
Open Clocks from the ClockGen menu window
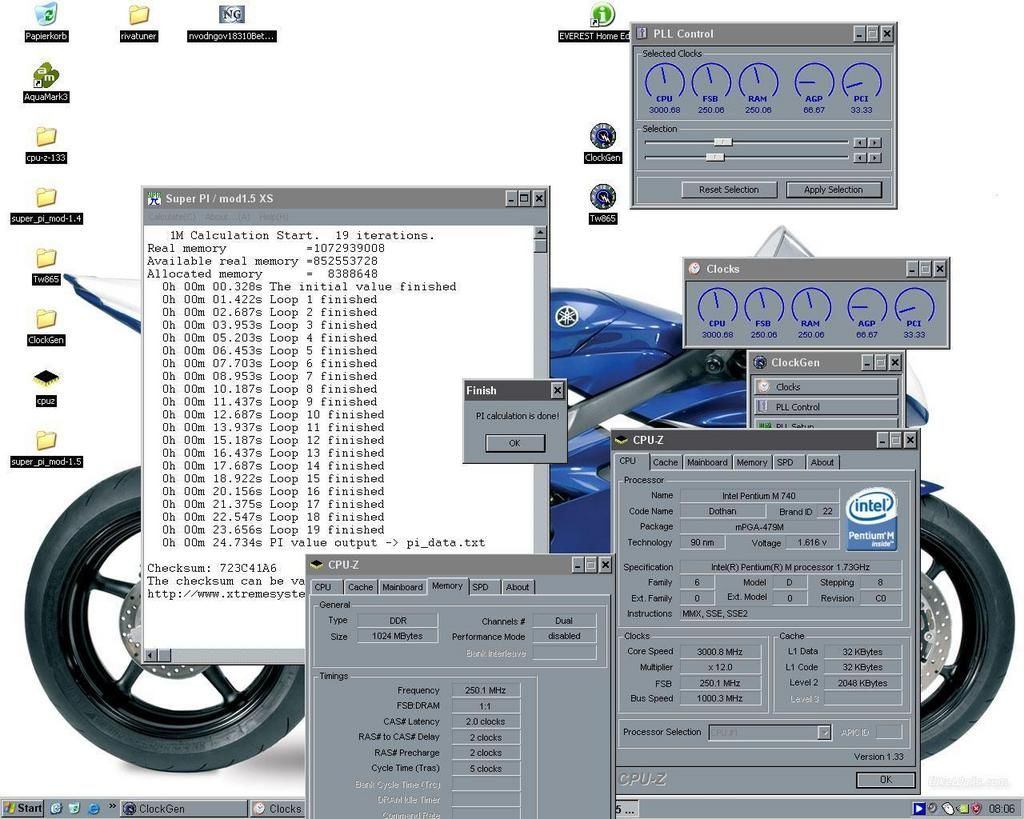[826, 387]
